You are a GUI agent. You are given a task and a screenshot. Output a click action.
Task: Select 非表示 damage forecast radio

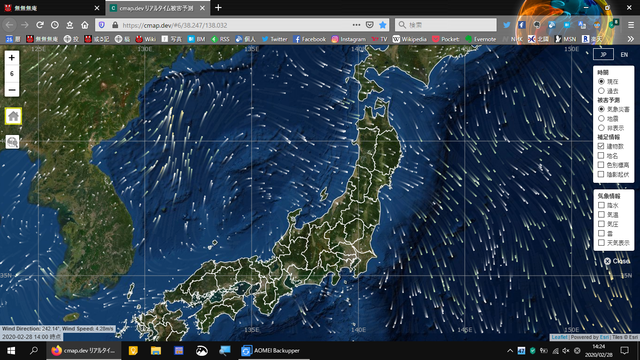tap(601, 128)
